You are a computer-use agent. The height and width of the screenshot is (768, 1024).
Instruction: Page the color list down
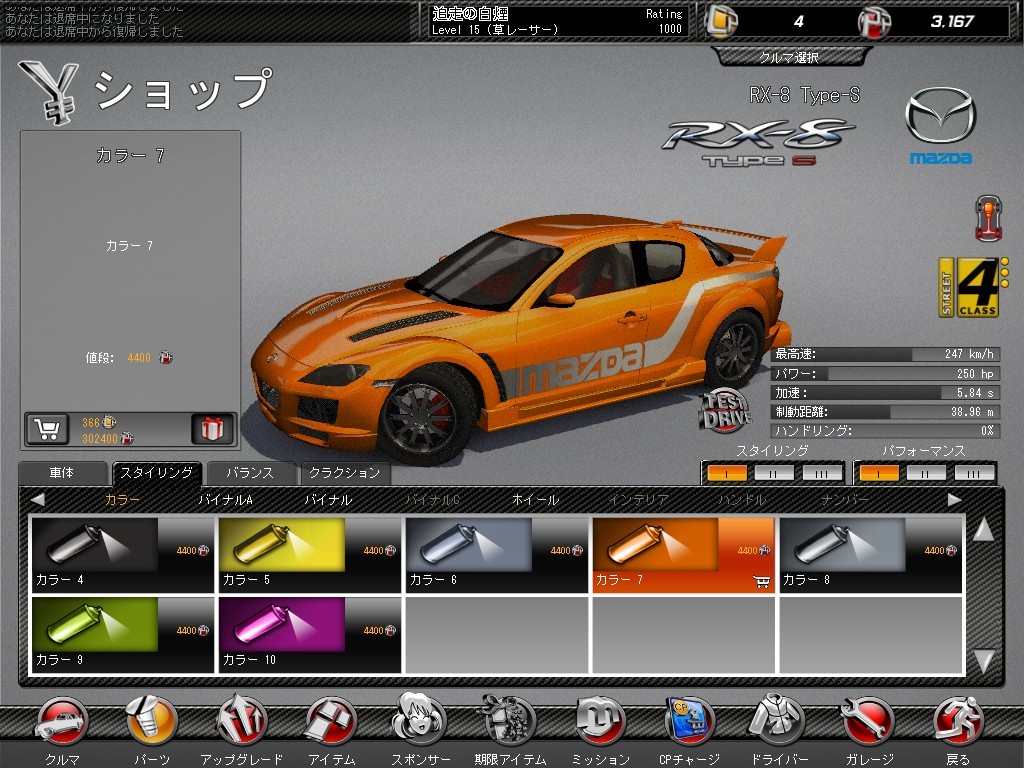click(984, 661)
